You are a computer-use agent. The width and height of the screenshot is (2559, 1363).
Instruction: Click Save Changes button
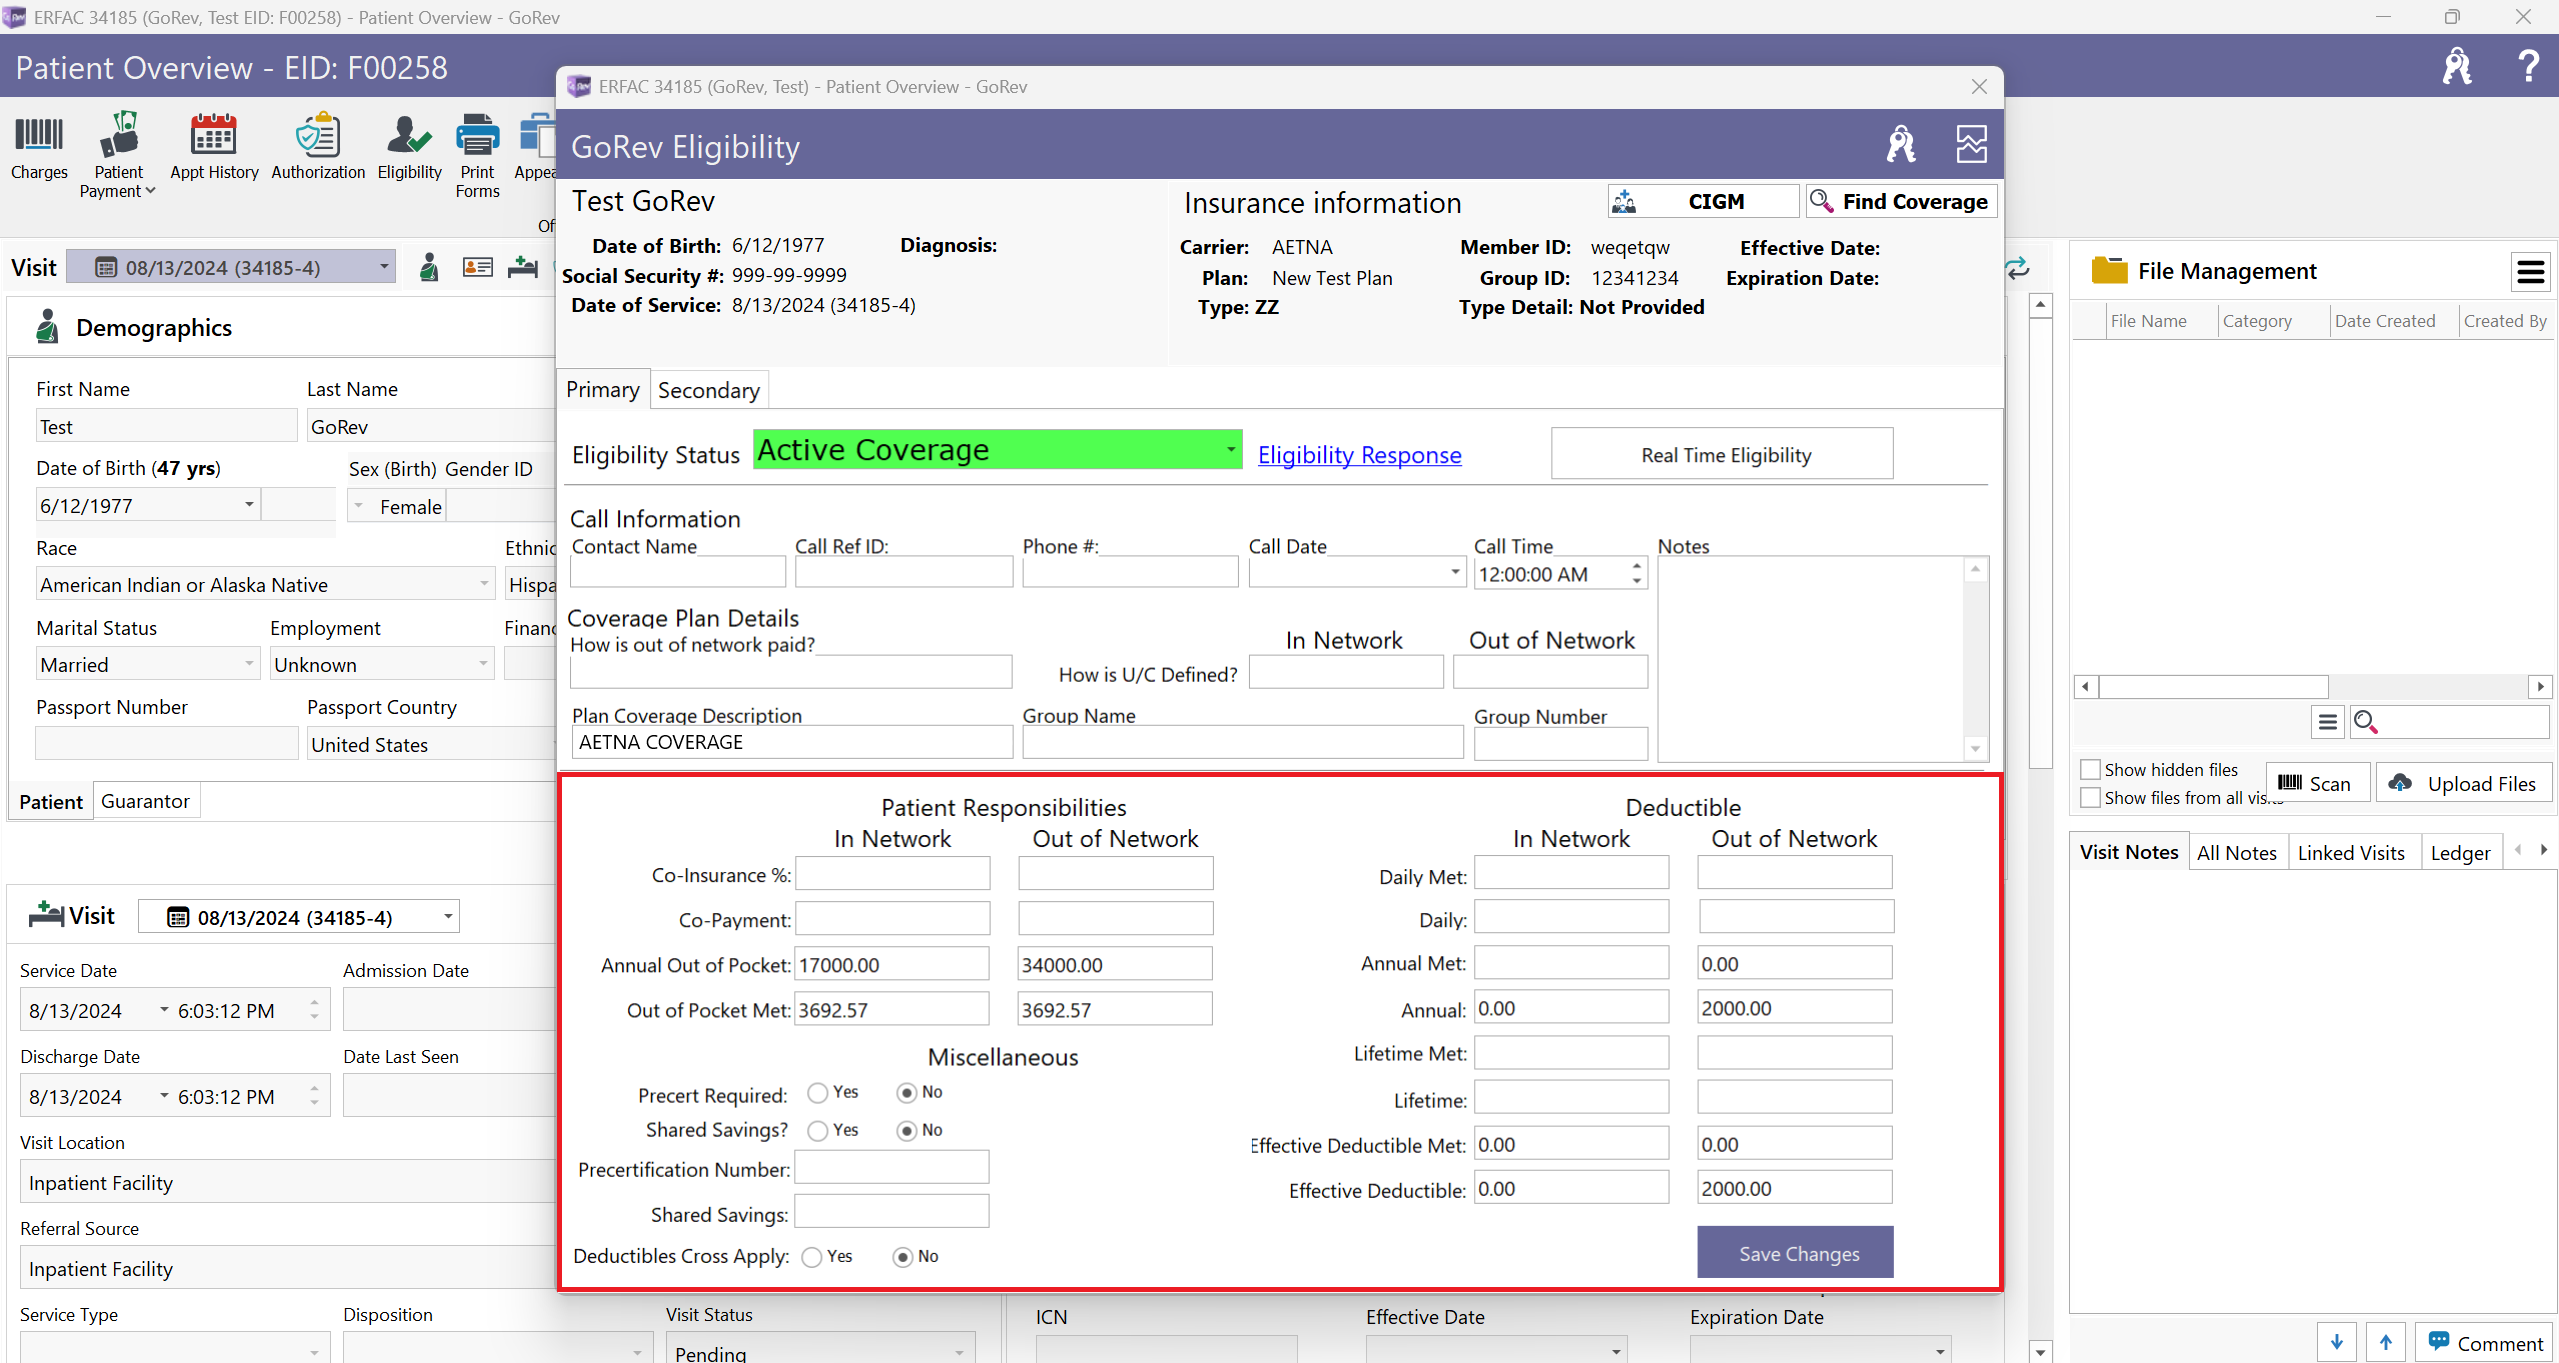pos(1799,1253)
